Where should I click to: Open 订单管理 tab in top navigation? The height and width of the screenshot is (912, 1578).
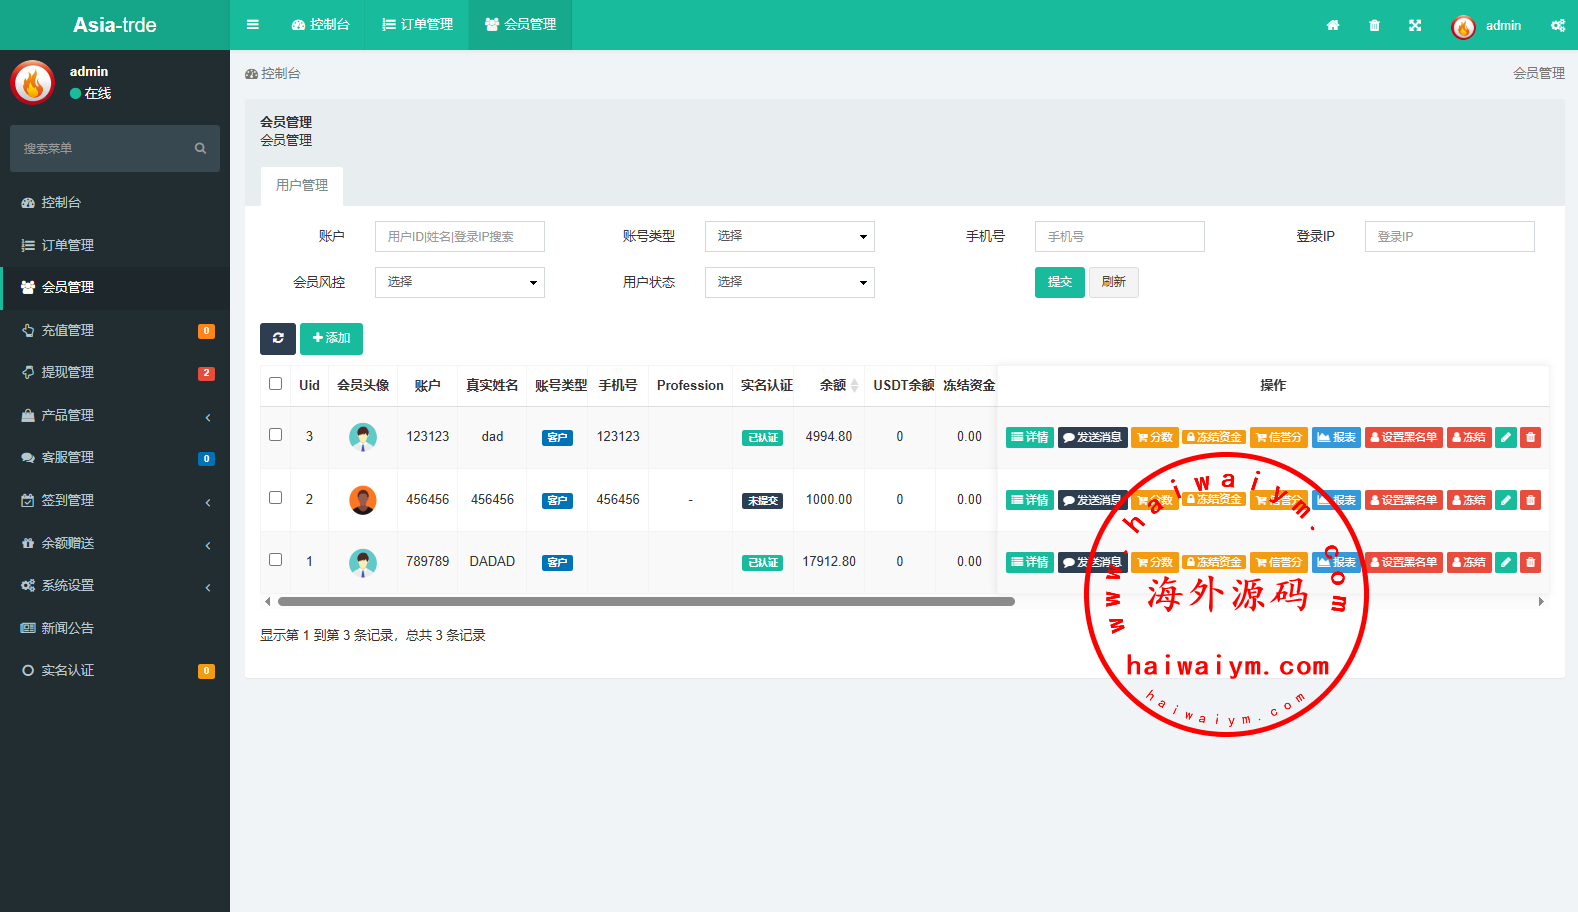point(418,25)
